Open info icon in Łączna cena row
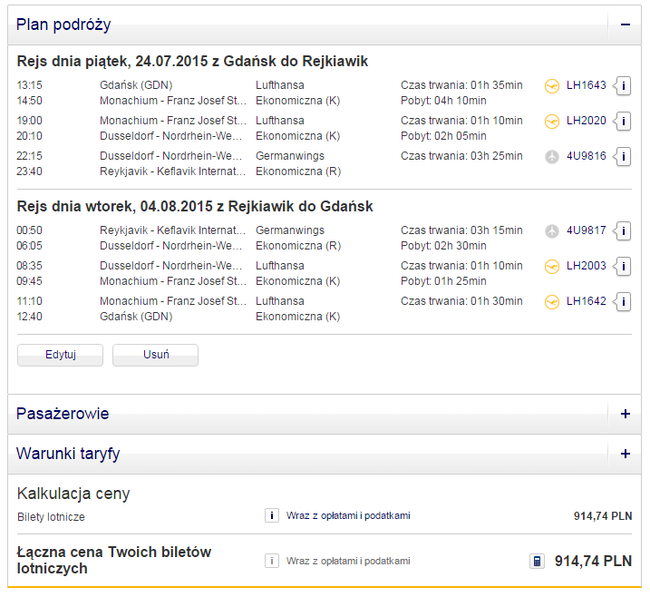The width and height of the screenshot is (650, 597). coord(272,561)
